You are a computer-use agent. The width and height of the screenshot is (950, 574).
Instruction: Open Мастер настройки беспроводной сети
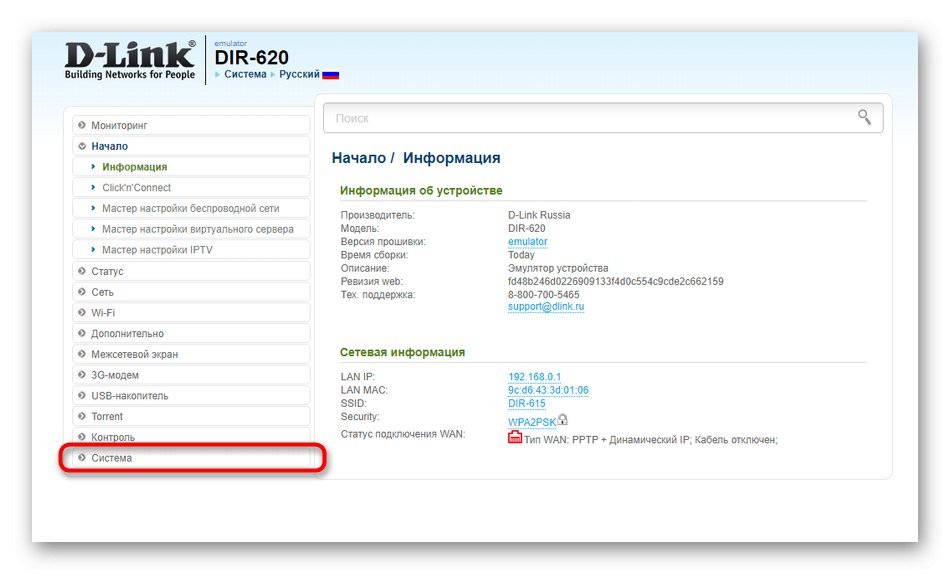point(191,208)
